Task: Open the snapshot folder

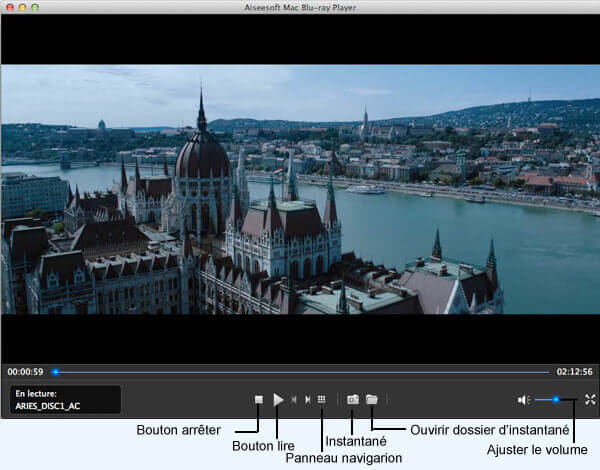Action: click(x=371, y=399)
